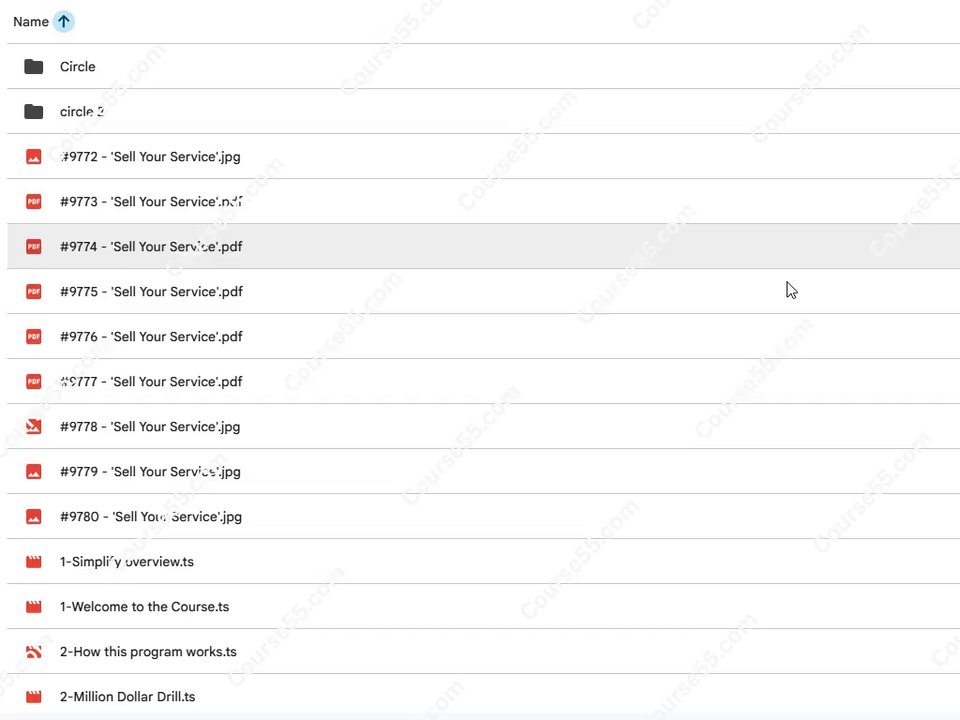Click PDF icon for #9776 file
The height and width of the screenshot is (720, 960).
34,337
